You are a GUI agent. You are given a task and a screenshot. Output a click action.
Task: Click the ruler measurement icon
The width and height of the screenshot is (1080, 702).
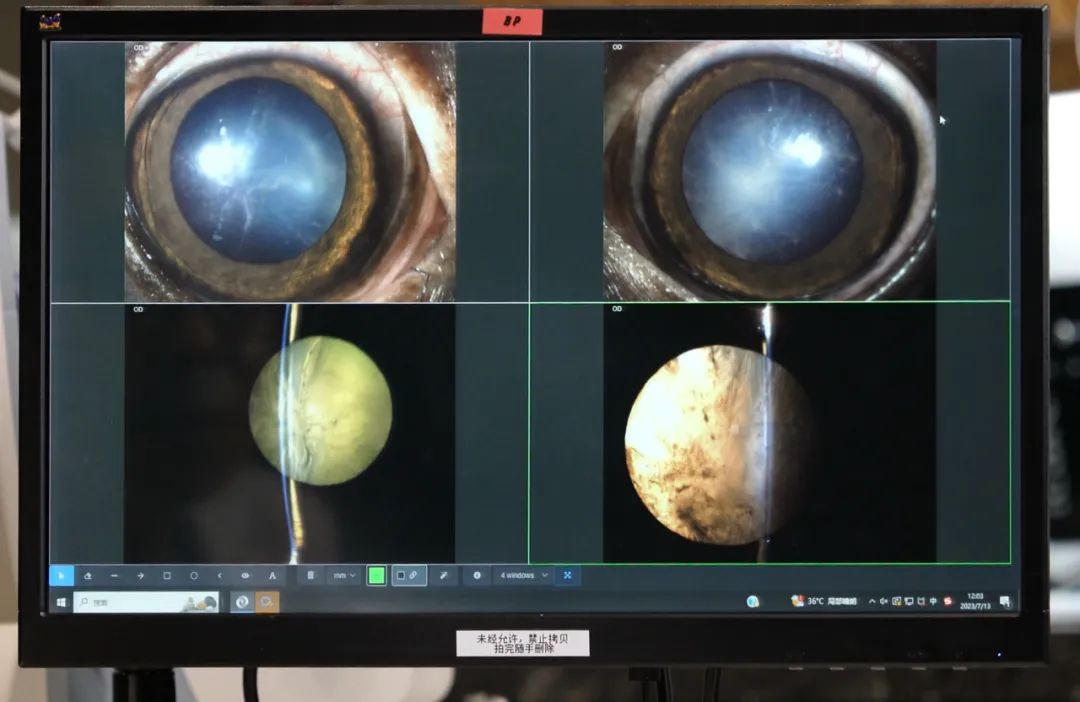(x=311, y=575)
